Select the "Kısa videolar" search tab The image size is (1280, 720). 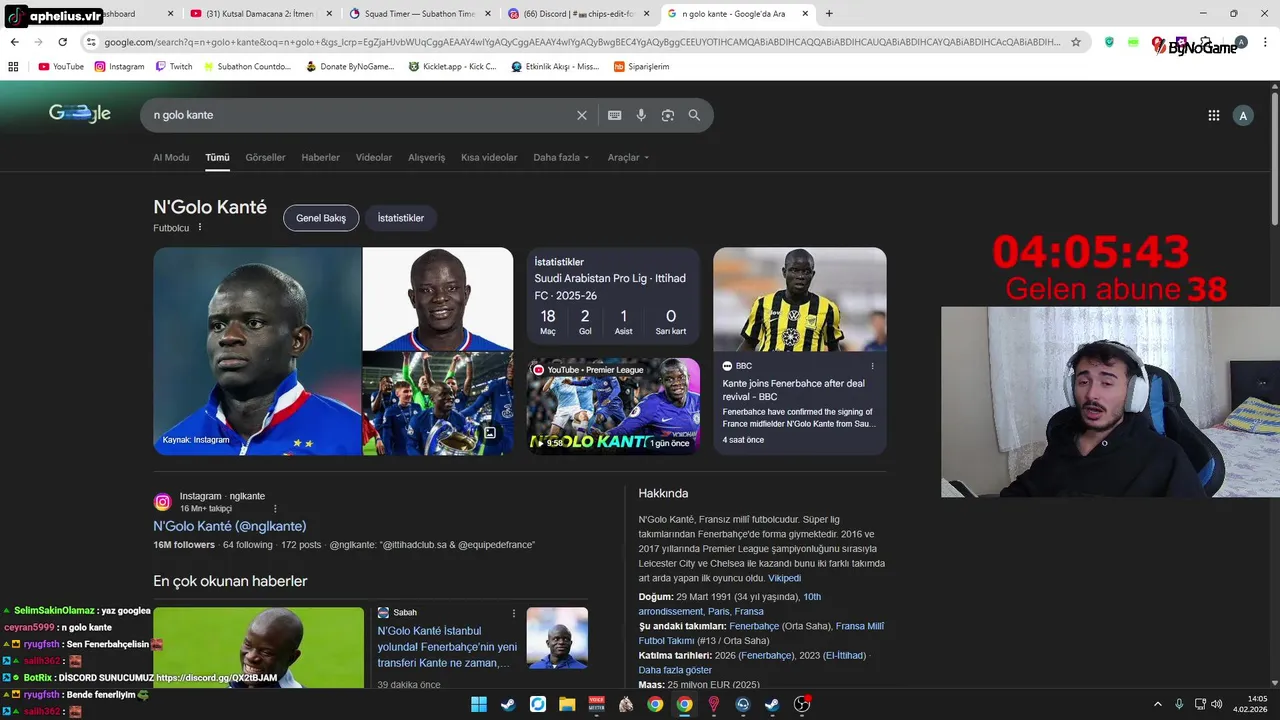(x=489, y=158)
